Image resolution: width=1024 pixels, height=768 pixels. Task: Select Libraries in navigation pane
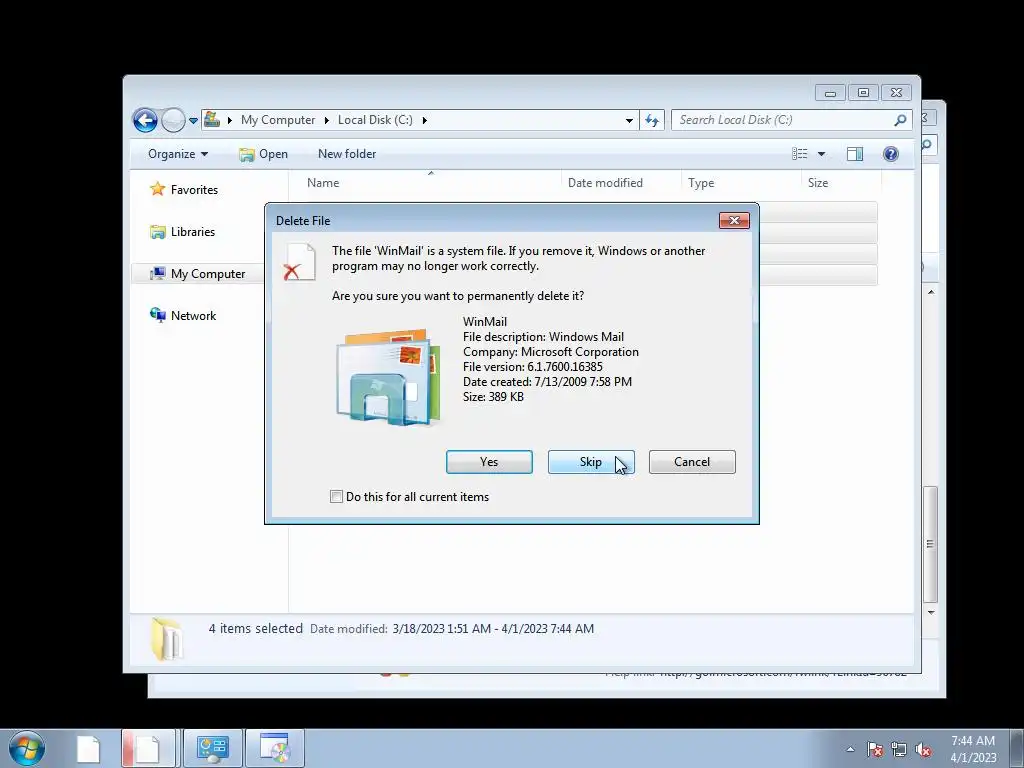pyautogui.click(x=193, y=232)
